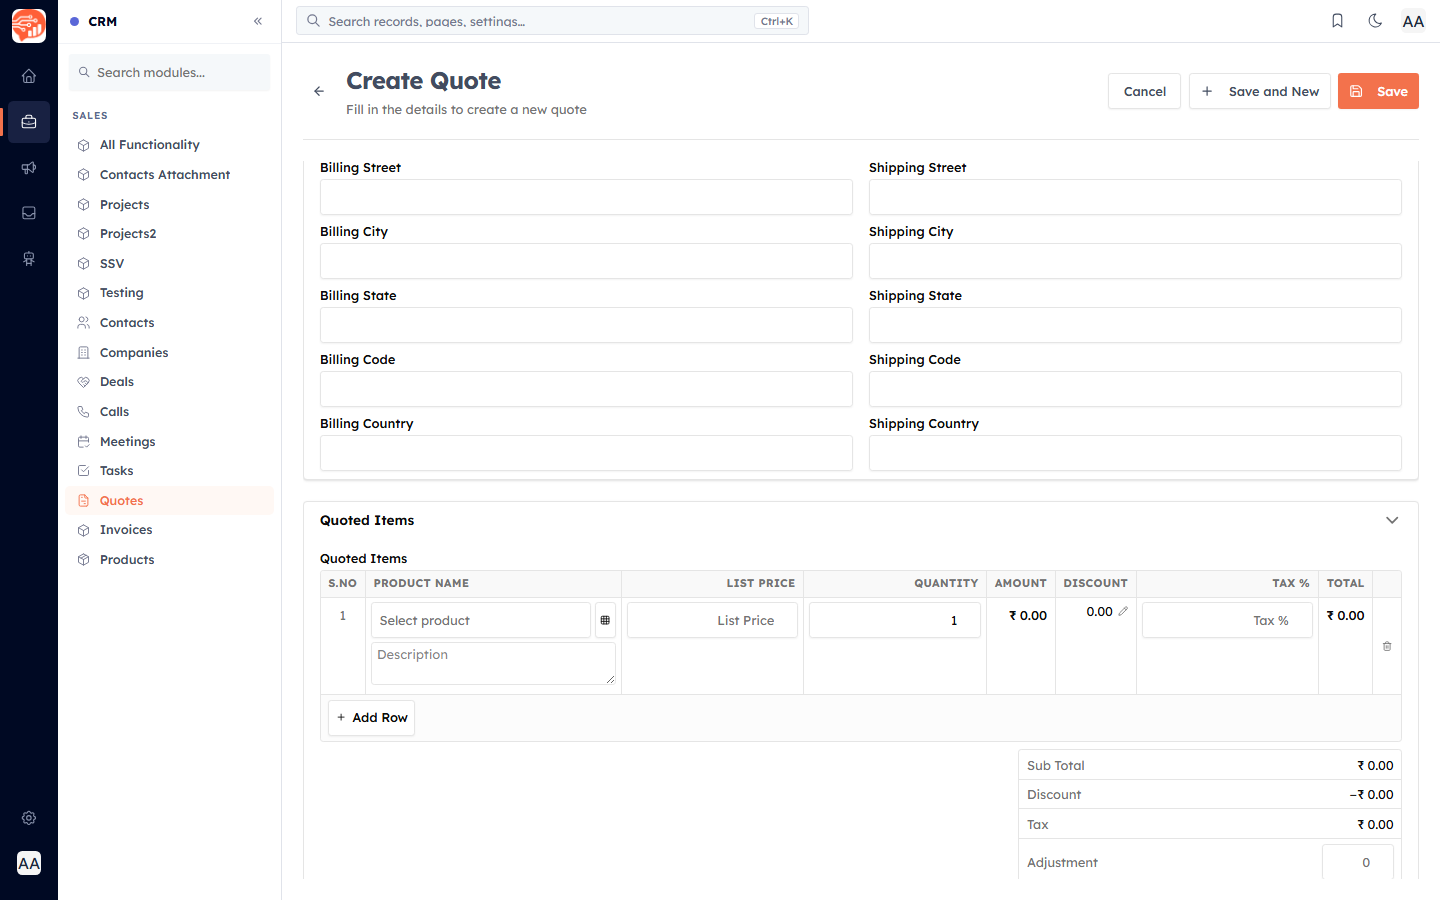1440x900 pixels.
Task: Click the Billing Code input
Action: point(586,389)
